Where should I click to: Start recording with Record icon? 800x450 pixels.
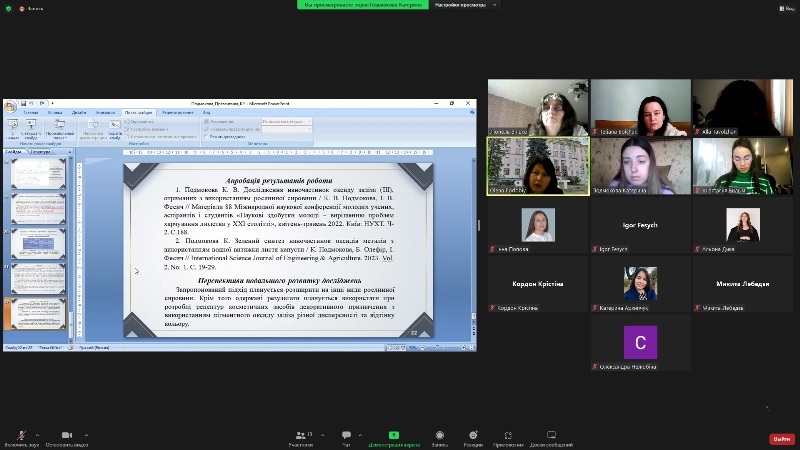tap(440, 436)
